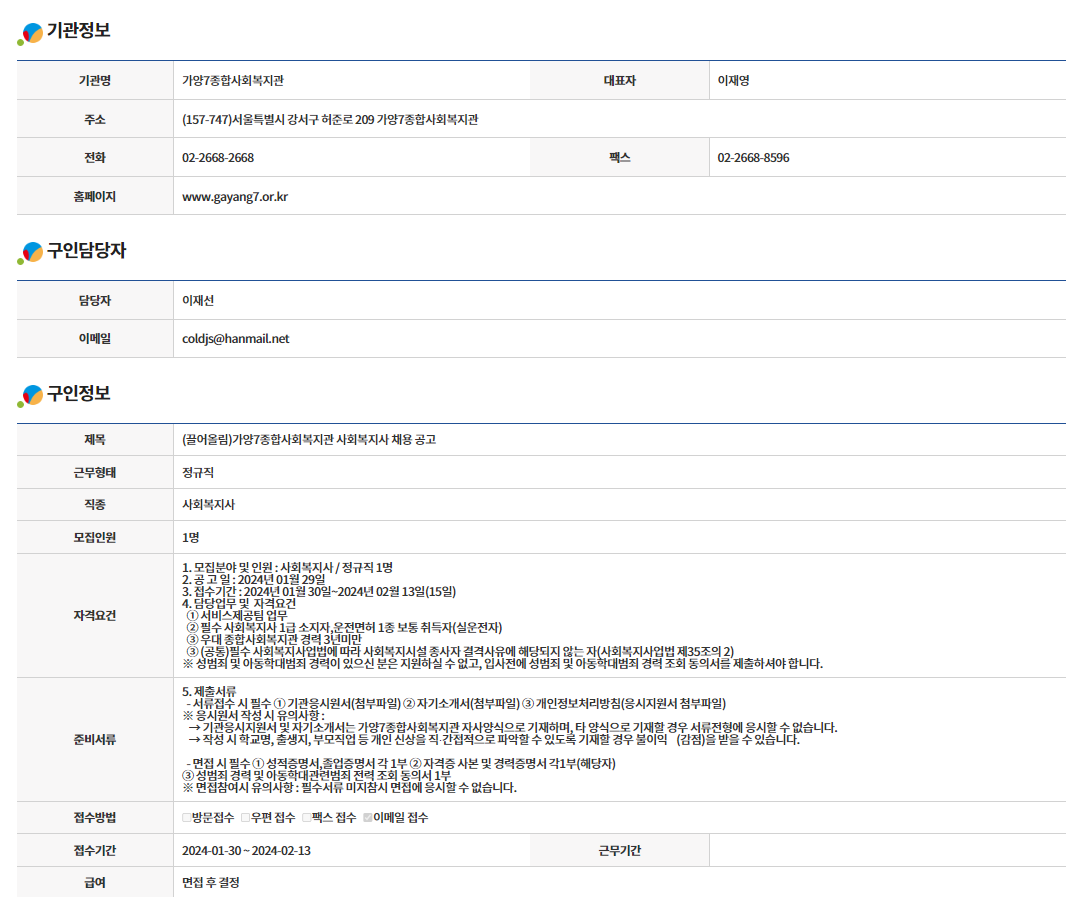Check the 방문접수 checkbox
Screen dimensions: 1083x897
[x=186, y=818]
